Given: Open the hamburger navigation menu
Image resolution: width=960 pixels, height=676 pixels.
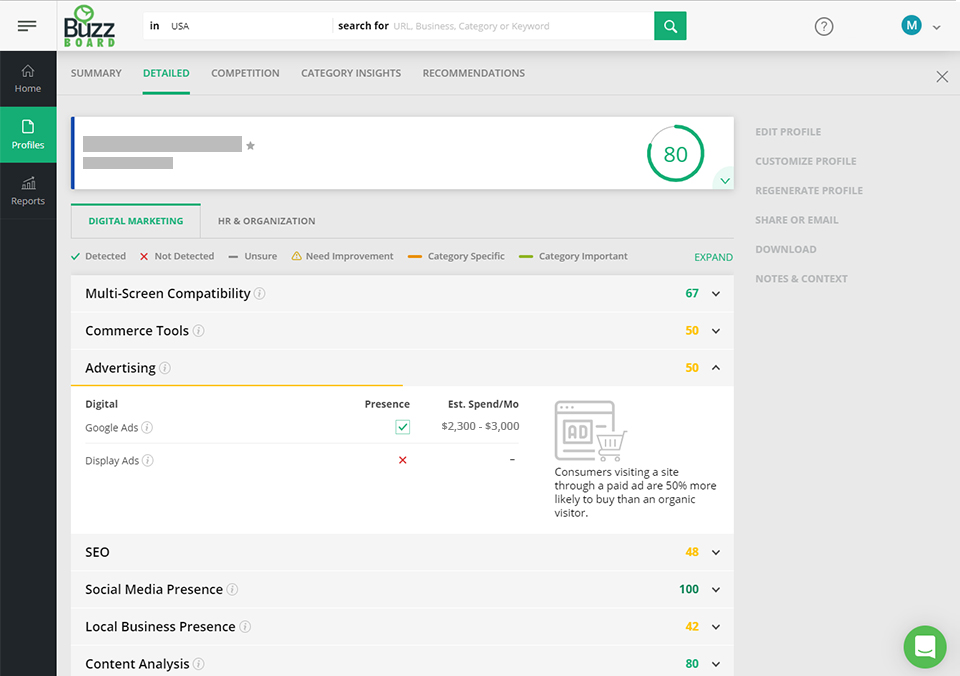Looking at the screenshot, I should 27,25.
